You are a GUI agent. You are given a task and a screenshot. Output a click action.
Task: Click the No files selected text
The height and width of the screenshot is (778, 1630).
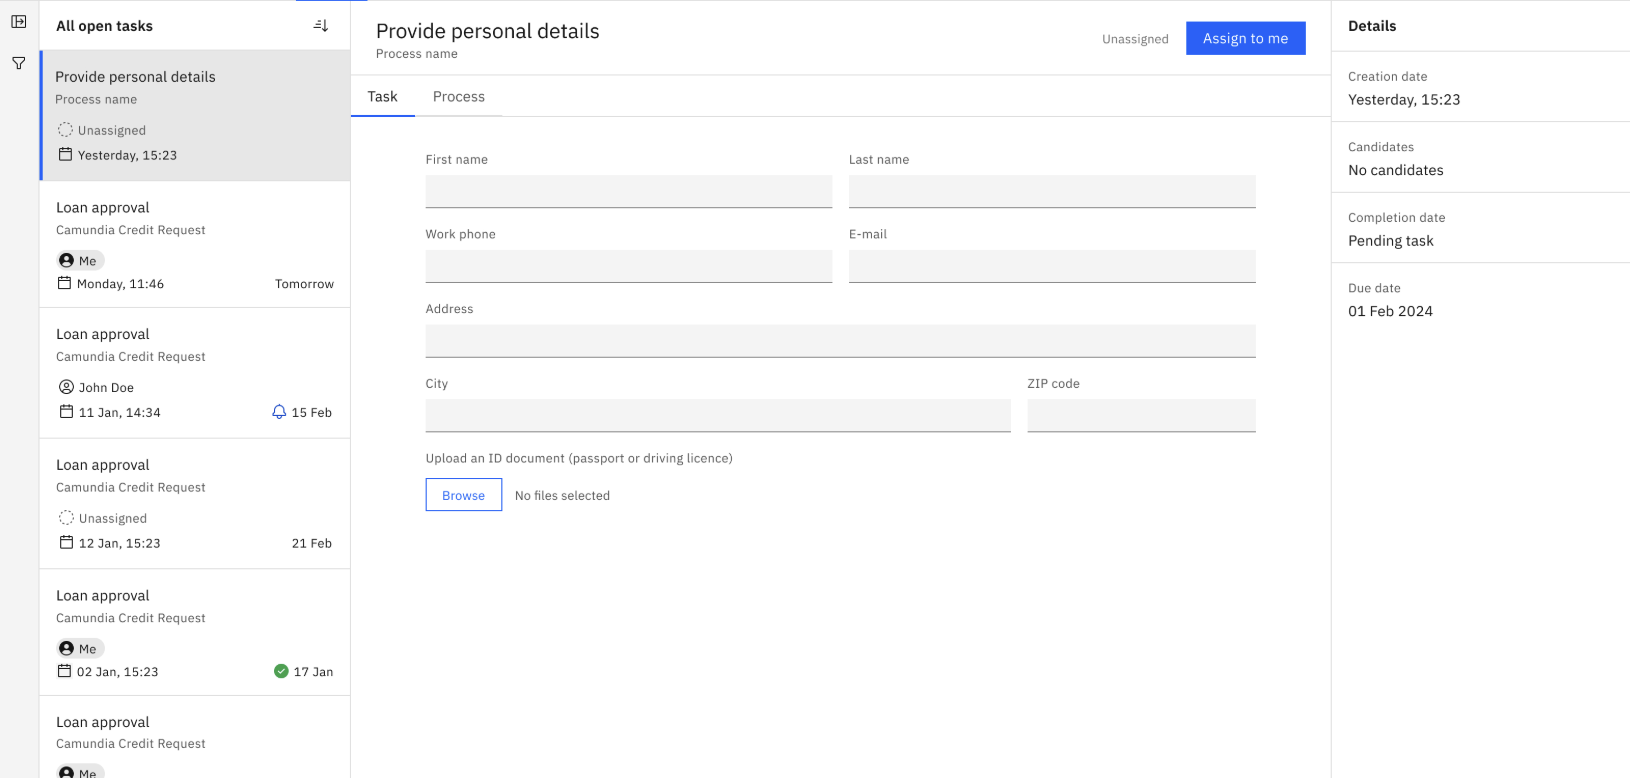point(562,495)
